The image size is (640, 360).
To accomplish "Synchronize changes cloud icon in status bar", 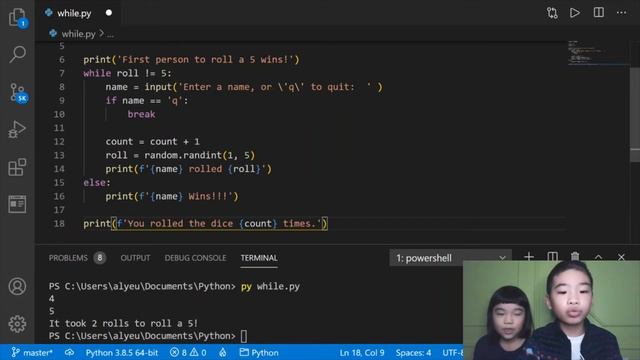I will click(x=69, y=352).
